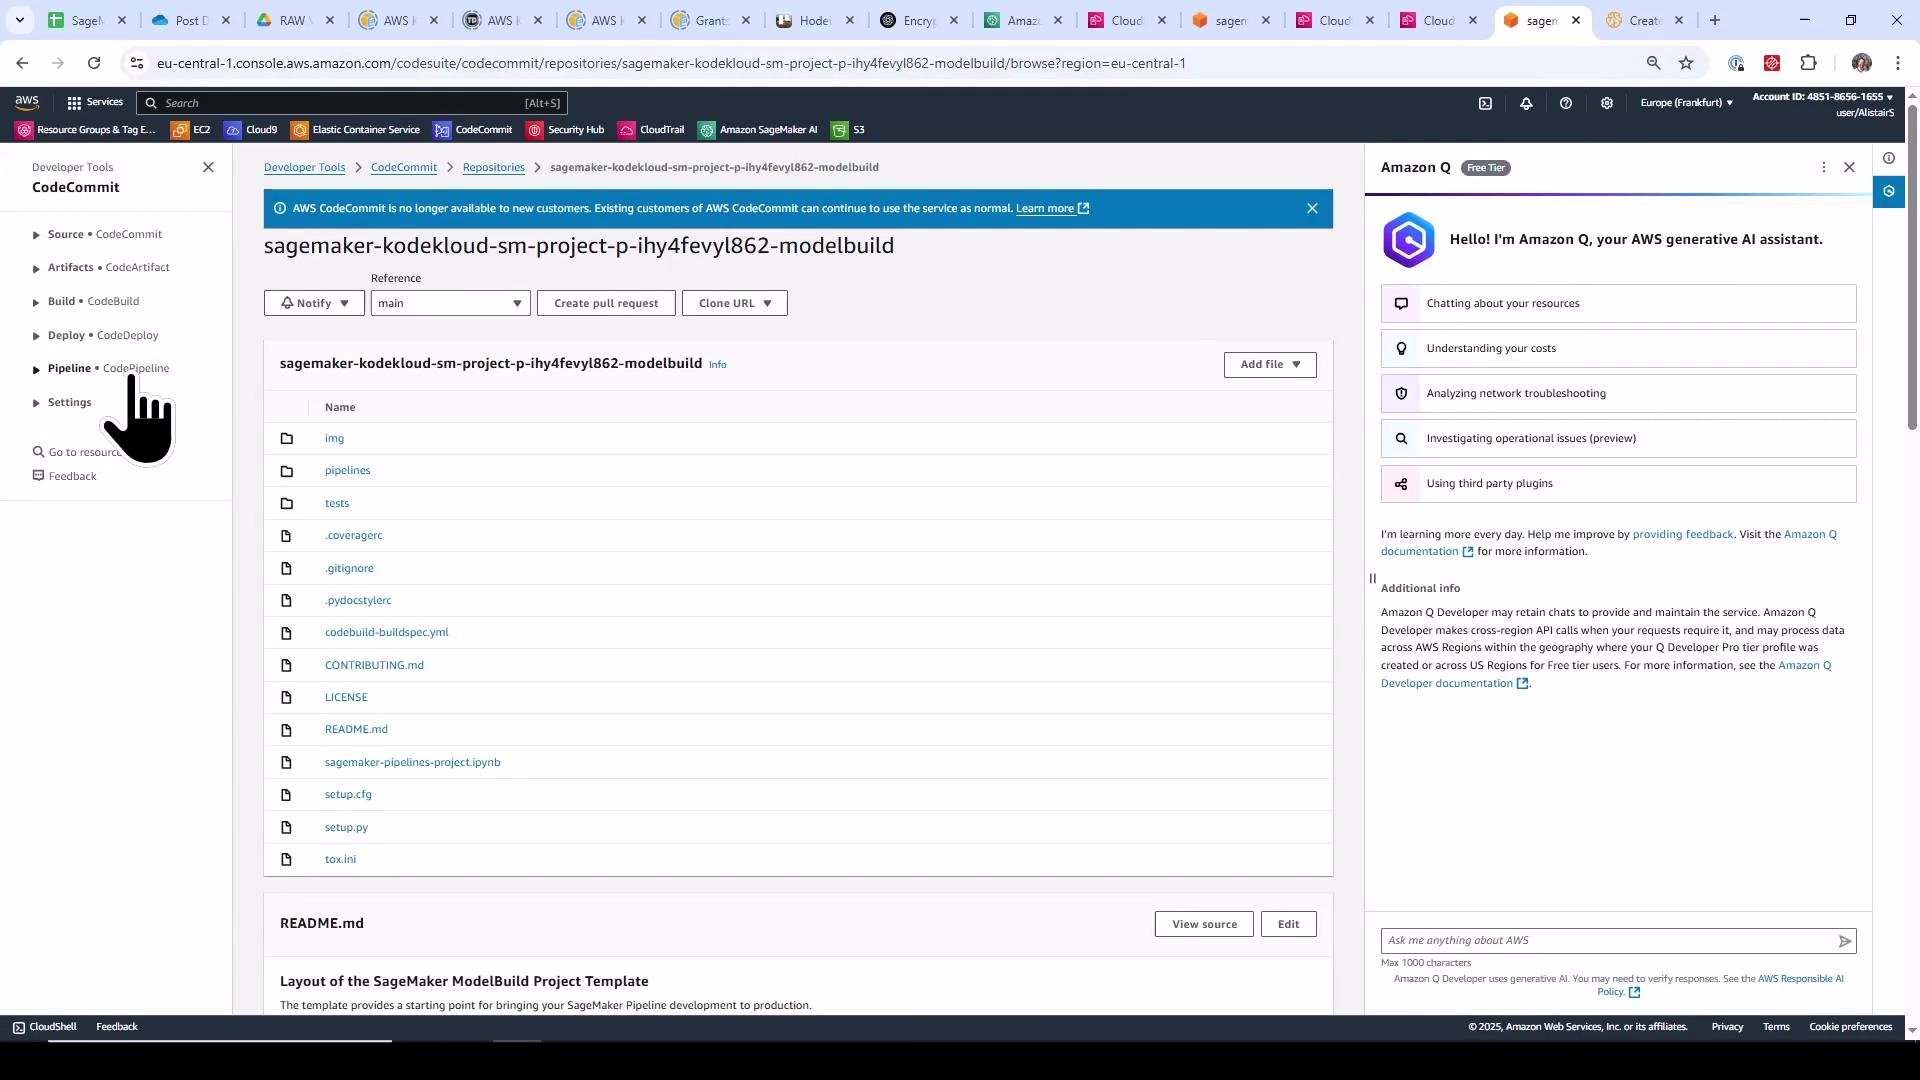The height and width of the screenshot is (1080, 1920).
Task: Open CloudShell in the footer bar
Action: (44, 1027)
